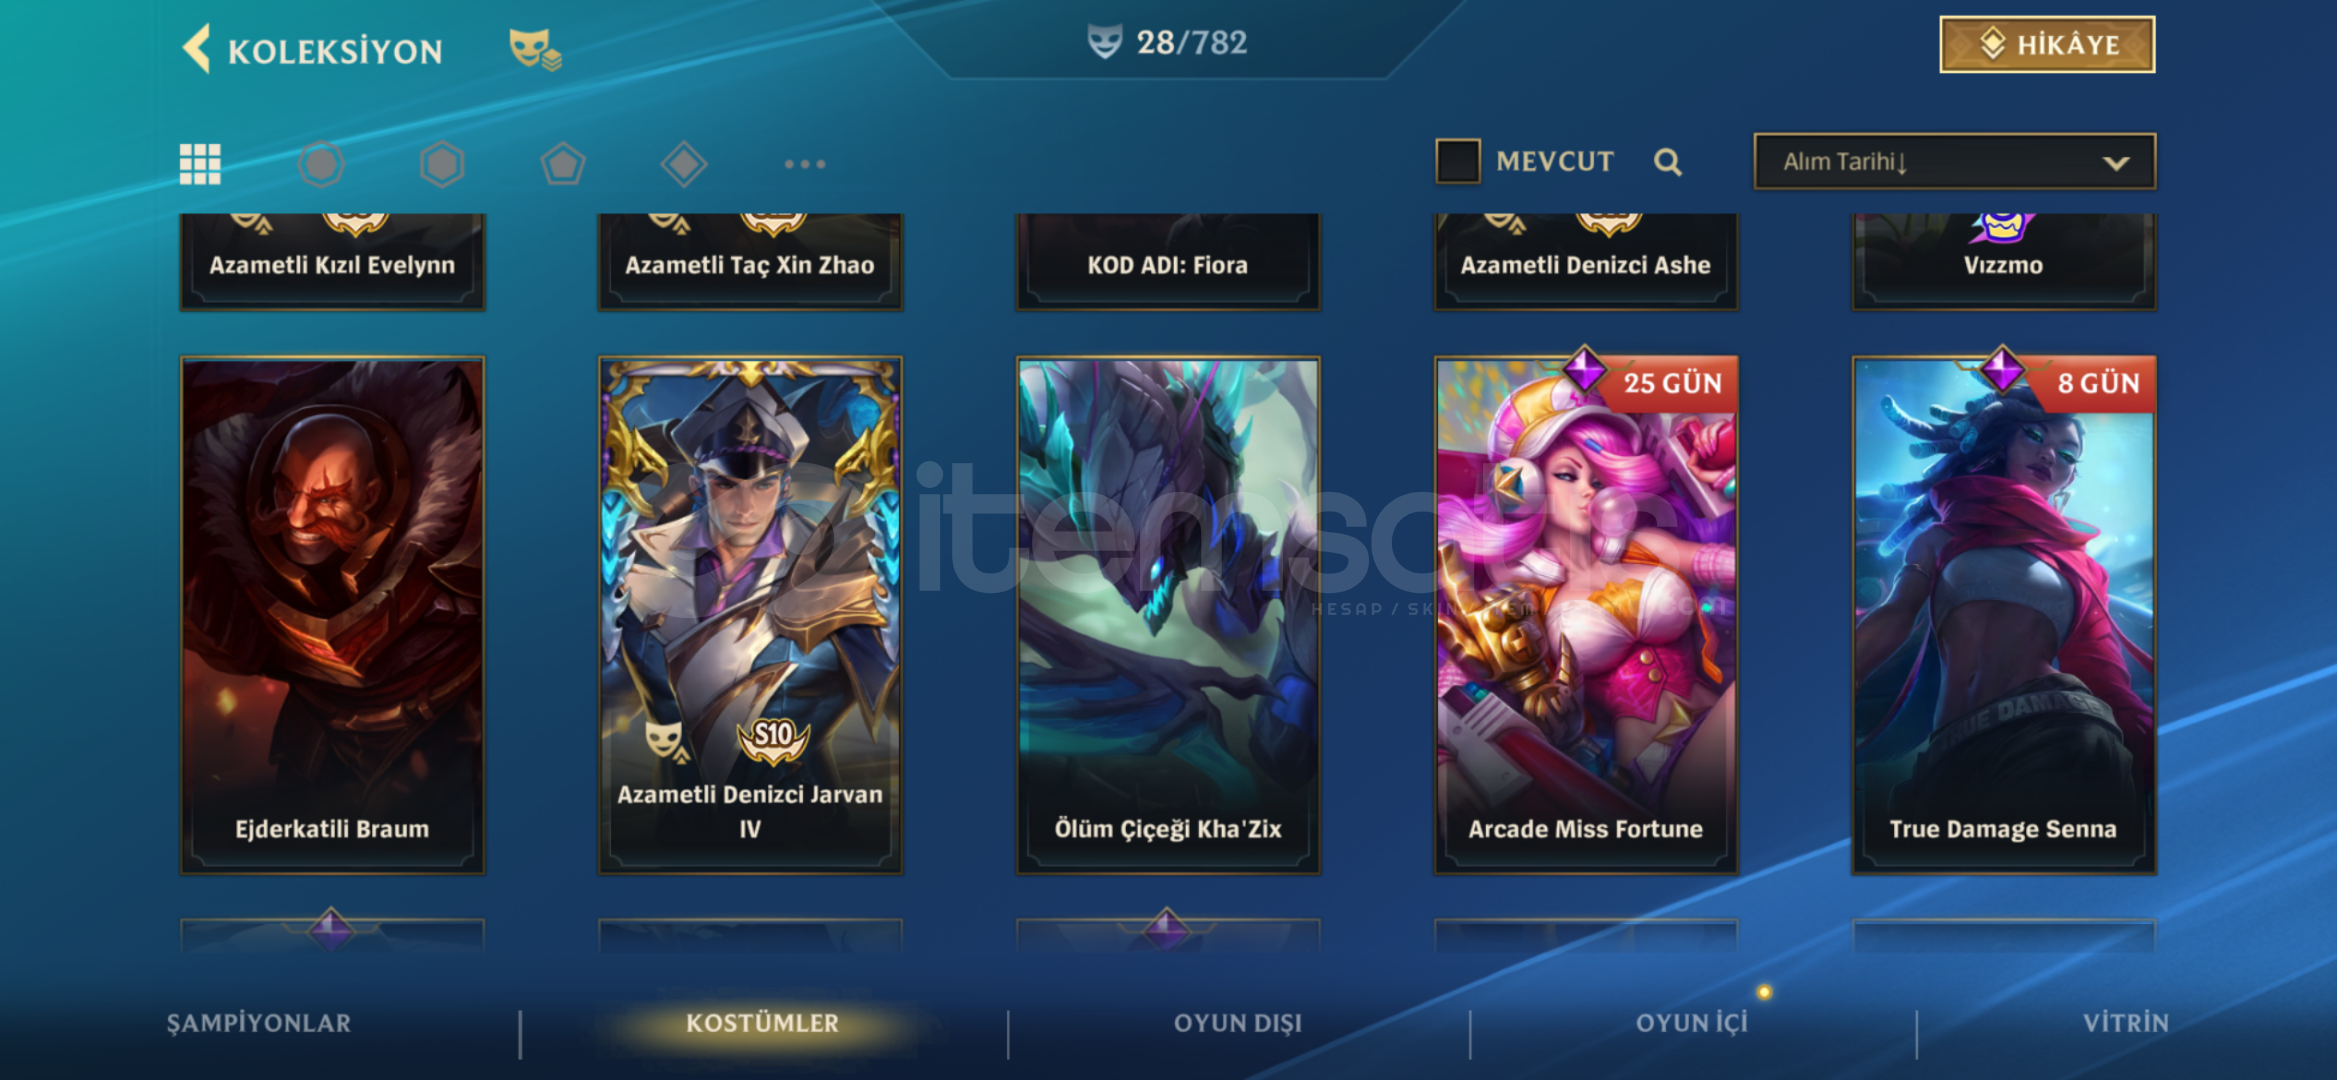Click the Hikâye button
Image resolution: width=2337 pixels, height=1080 pixels.
pyautogui.click(x=2047, y=45)
